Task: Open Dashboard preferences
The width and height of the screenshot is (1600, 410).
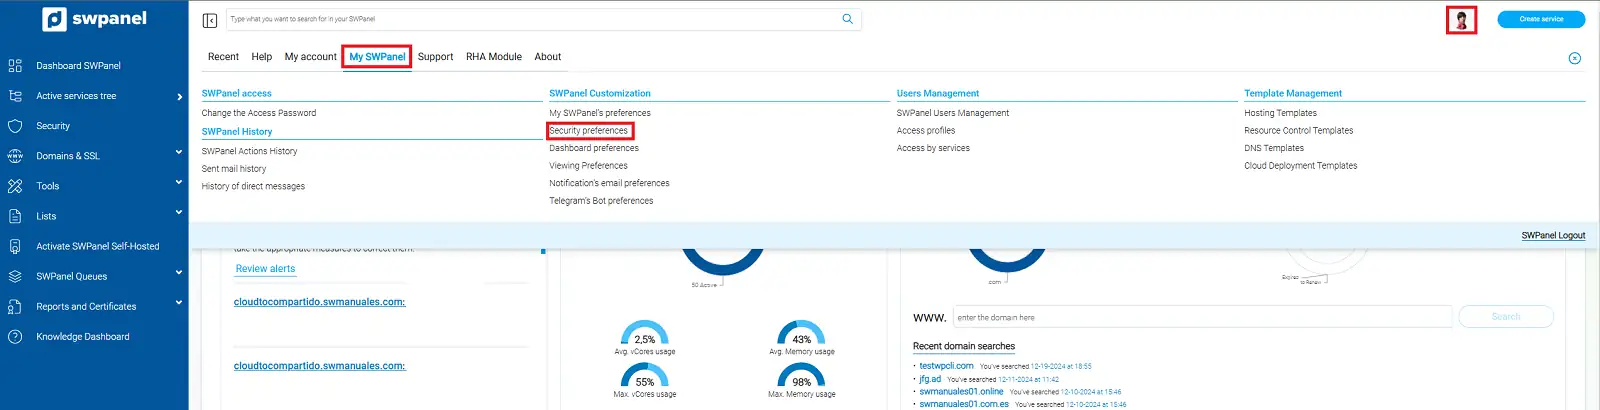Action: (594, 148)
